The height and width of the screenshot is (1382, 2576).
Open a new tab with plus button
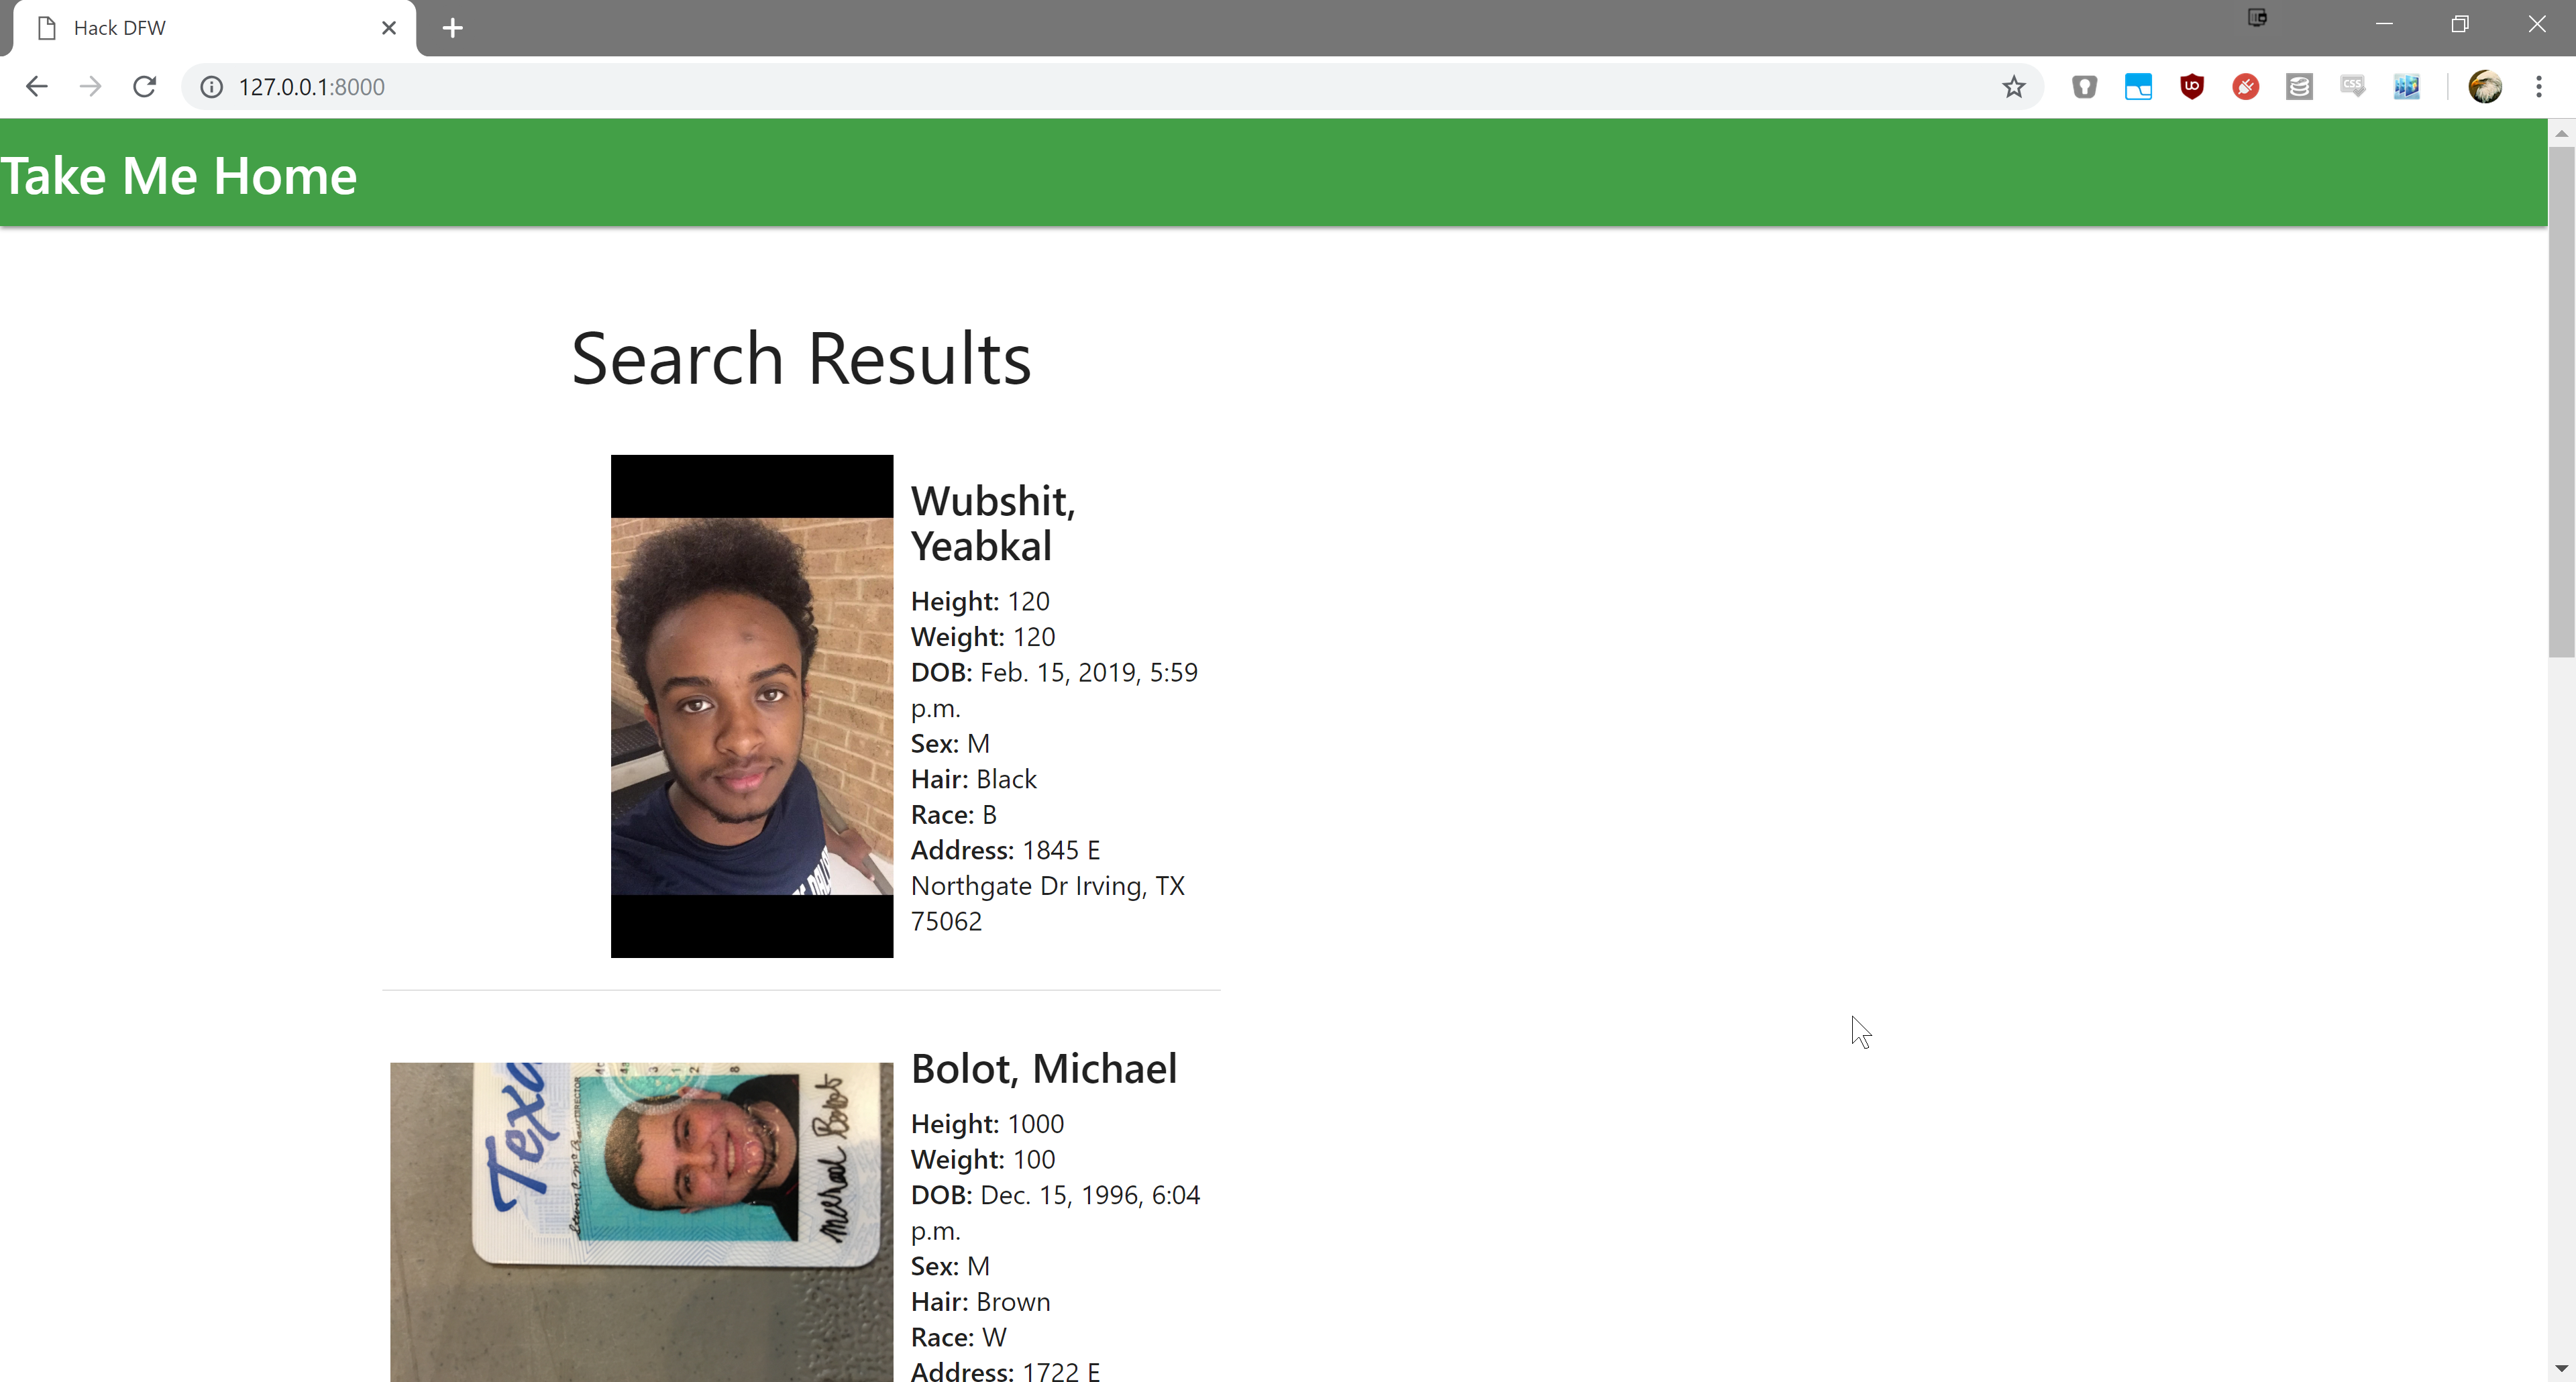pyautogui.click(x=452, y=28)
